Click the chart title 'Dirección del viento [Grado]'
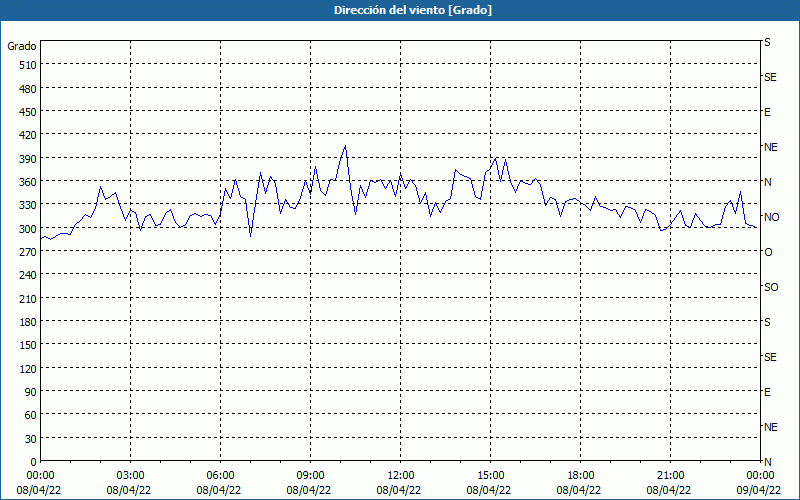This screenshot has width=800, height=500. [413, 10]
